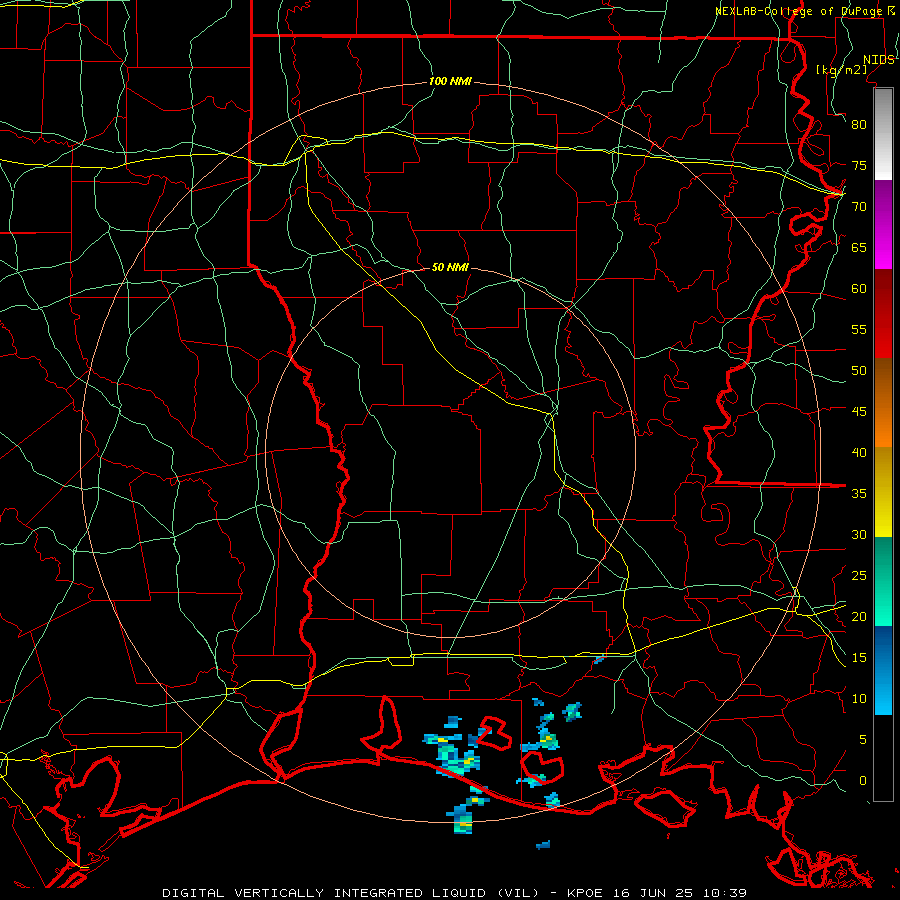Select the white-gray segment of the color bar
The image size is (900, 900).
coord(883,134)
